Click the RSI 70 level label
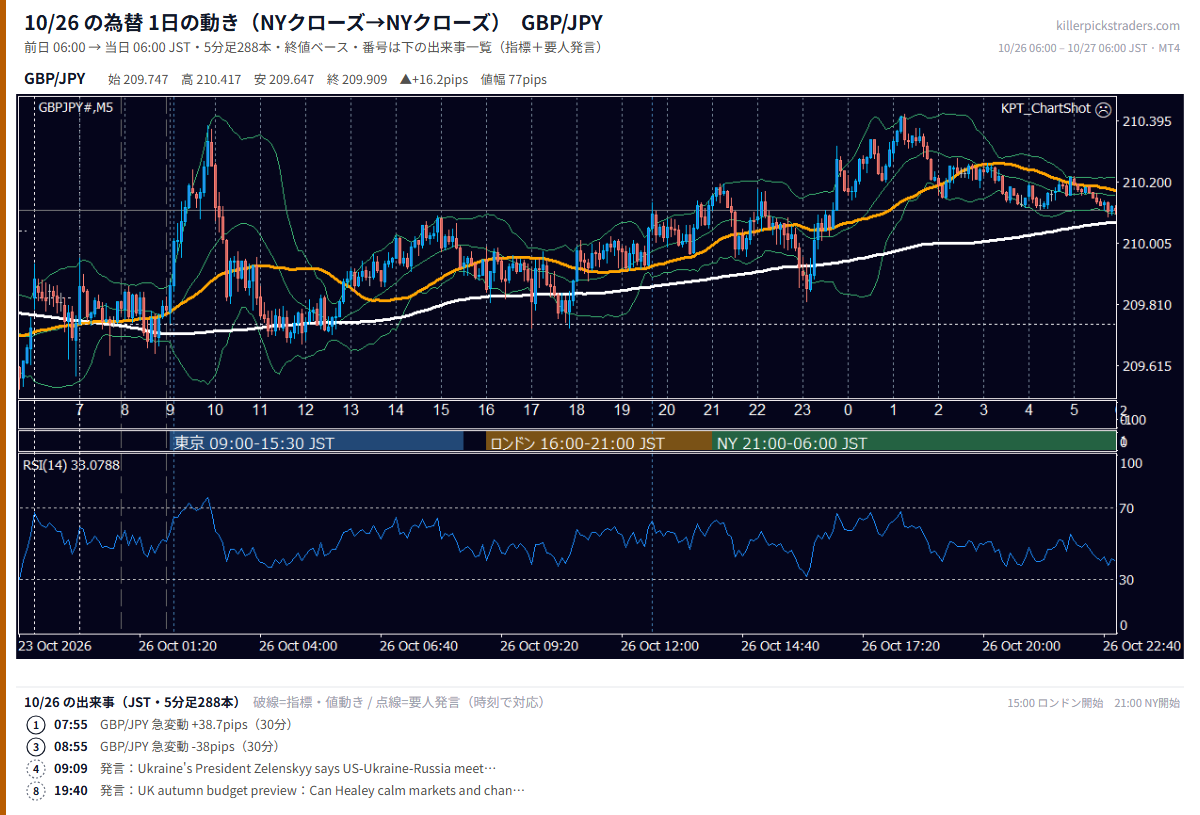The height and width of the screenshot is (815, 1200). (x=1127, y=508)
